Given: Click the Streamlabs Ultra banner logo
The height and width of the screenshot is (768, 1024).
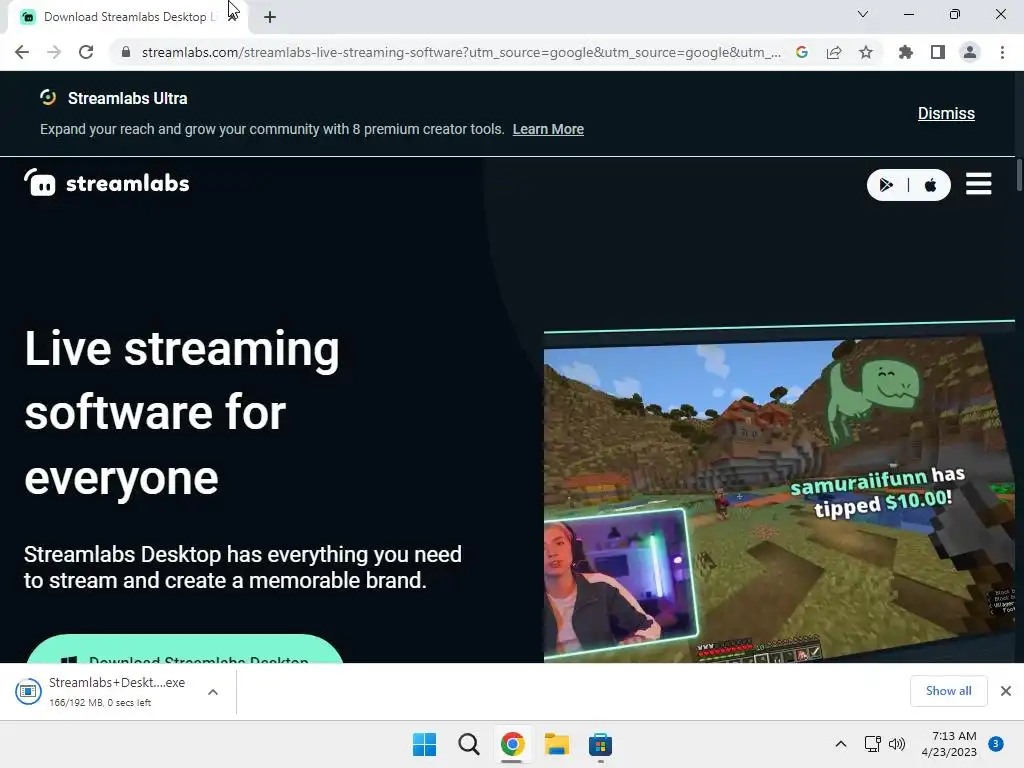Looking at the screenshot, I should point(48,98).
